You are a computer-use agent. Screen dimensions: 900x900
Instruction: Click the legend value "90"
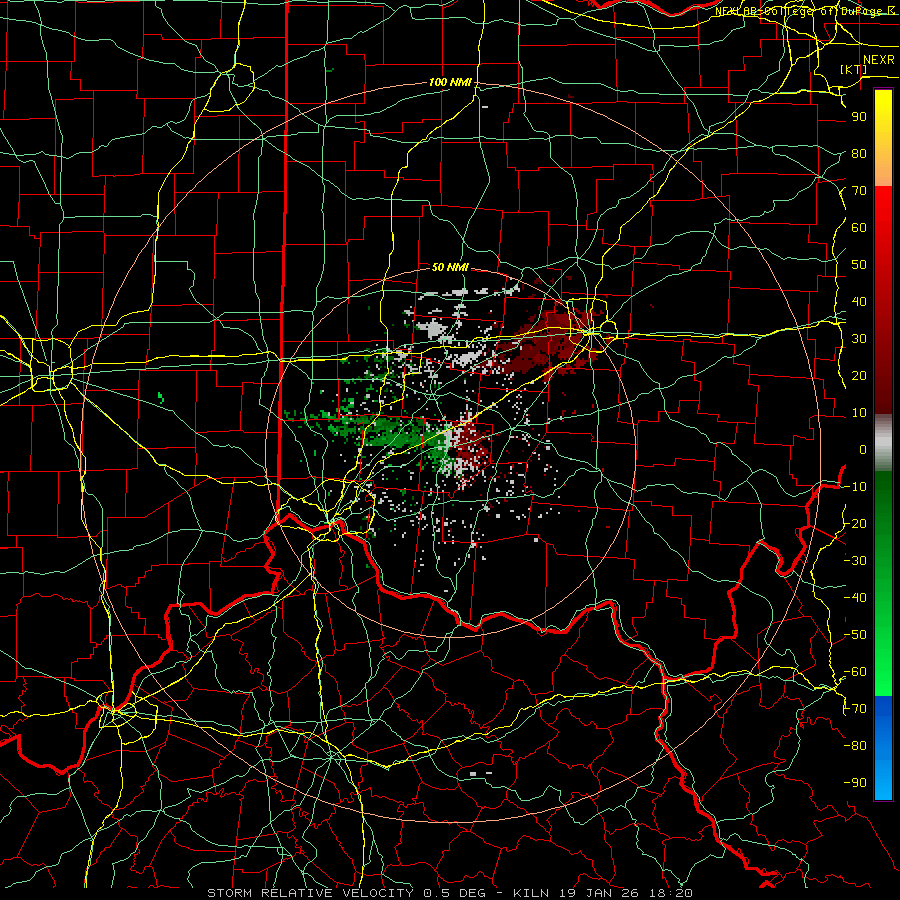point(859,117)
